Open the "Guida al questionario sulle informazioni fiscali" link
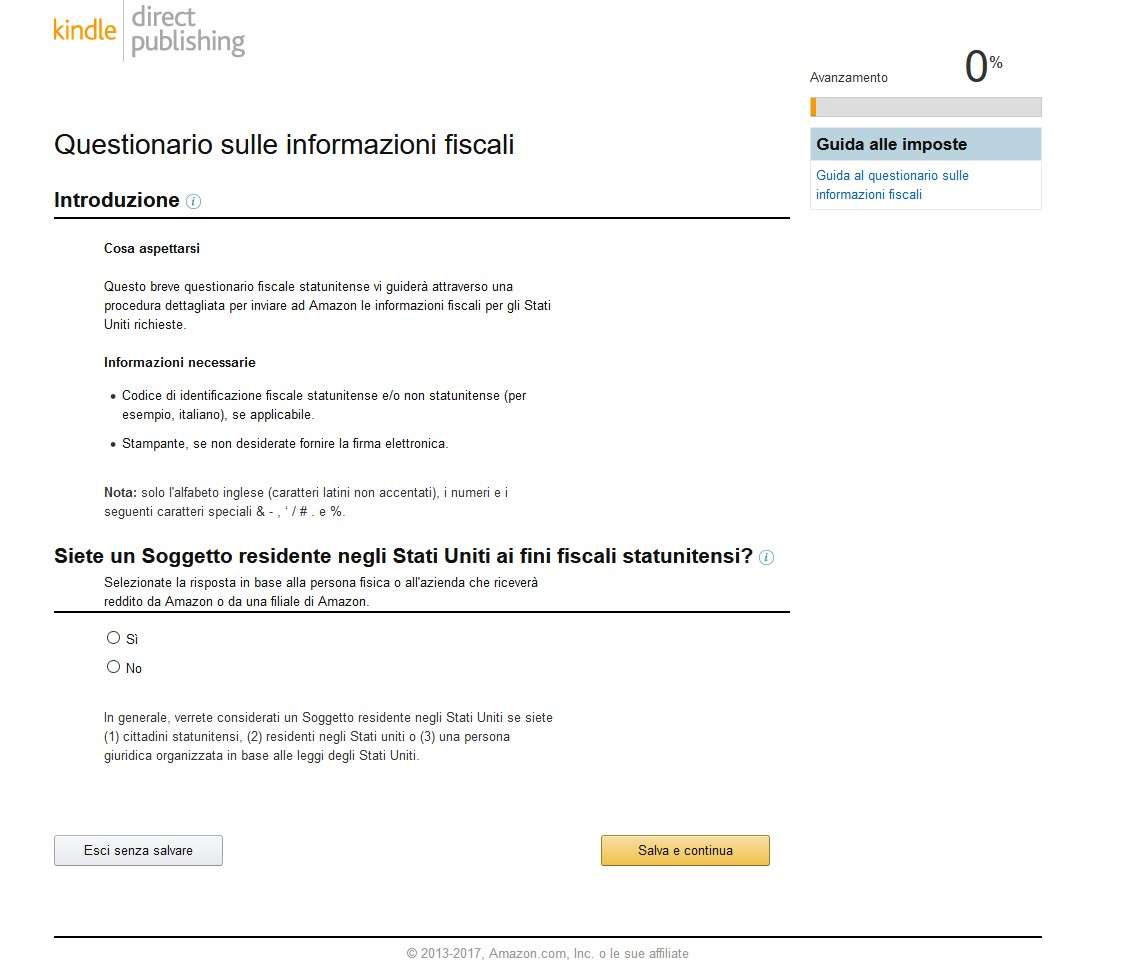The image size is (1124, 978). point(892,185)
